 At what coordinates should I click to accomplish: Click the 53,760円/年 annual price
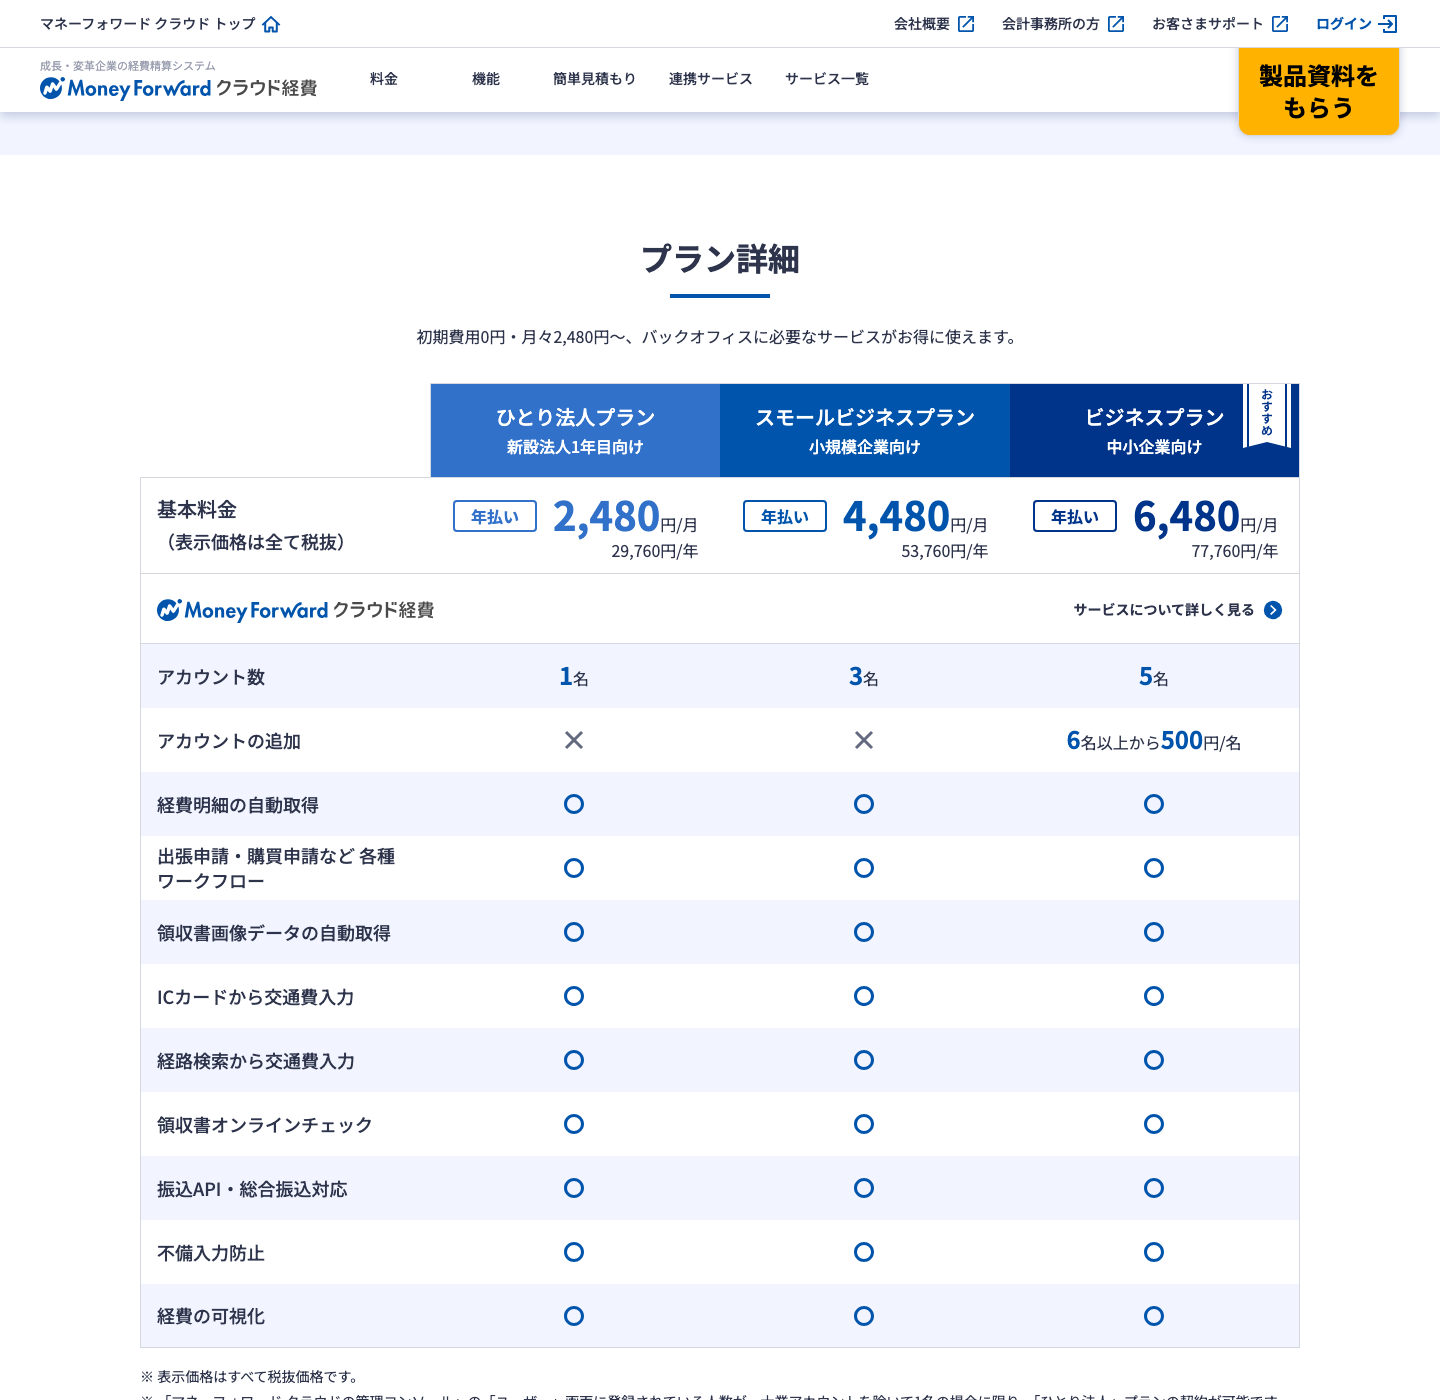tap(945, 551)
